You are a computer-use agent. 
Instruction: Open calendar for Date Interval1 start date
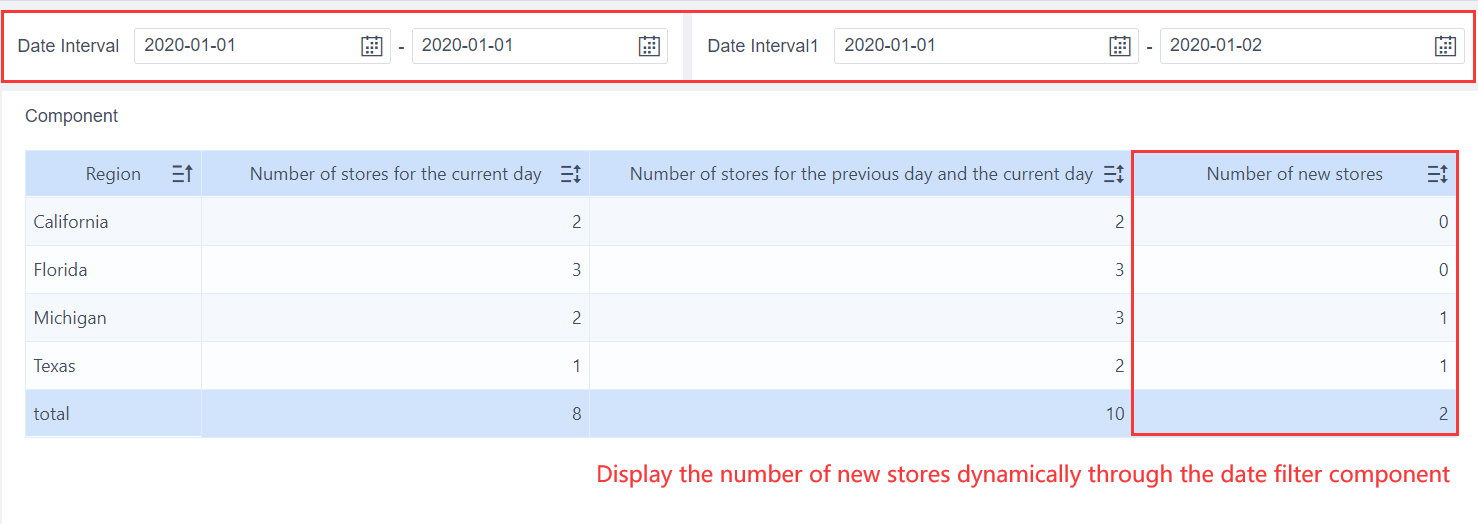(x=1120, y=46)
